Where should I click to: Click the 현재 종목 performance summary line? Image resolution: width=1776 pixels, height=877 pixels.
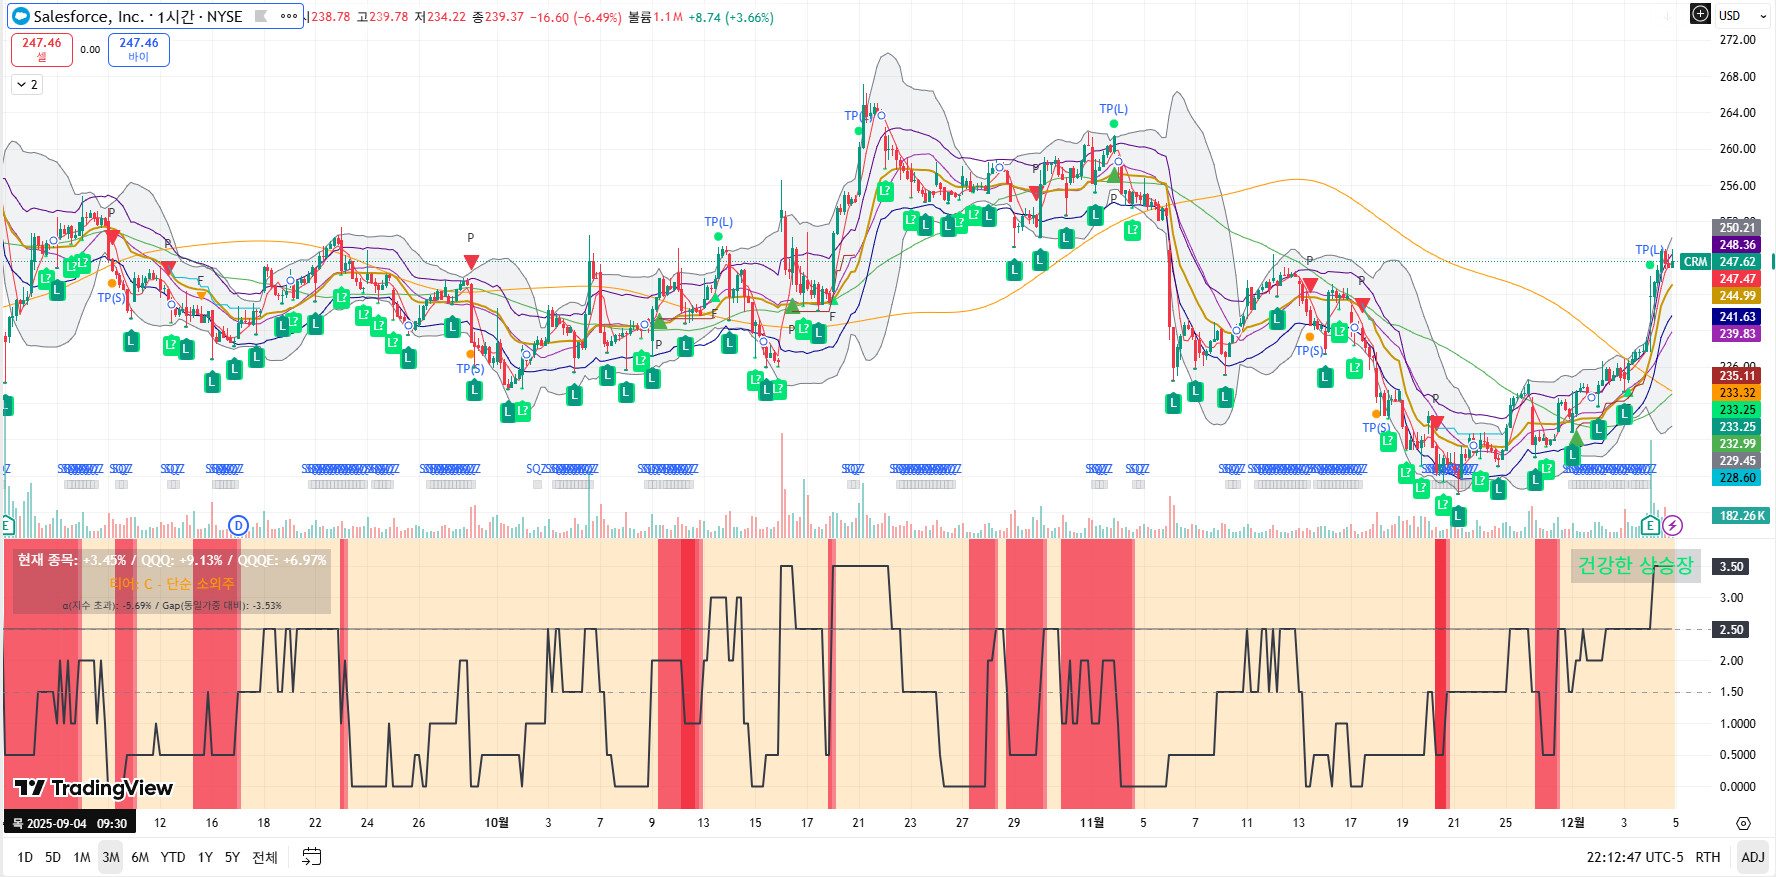click(172, 560)
